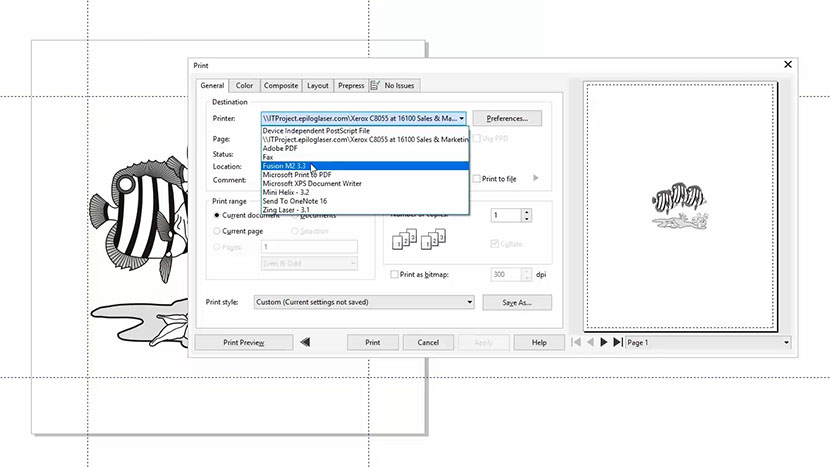Choose Fusion M2 3.3 from printer list
The width and height of the screenshot is (830, 467).
pos(285,166)
